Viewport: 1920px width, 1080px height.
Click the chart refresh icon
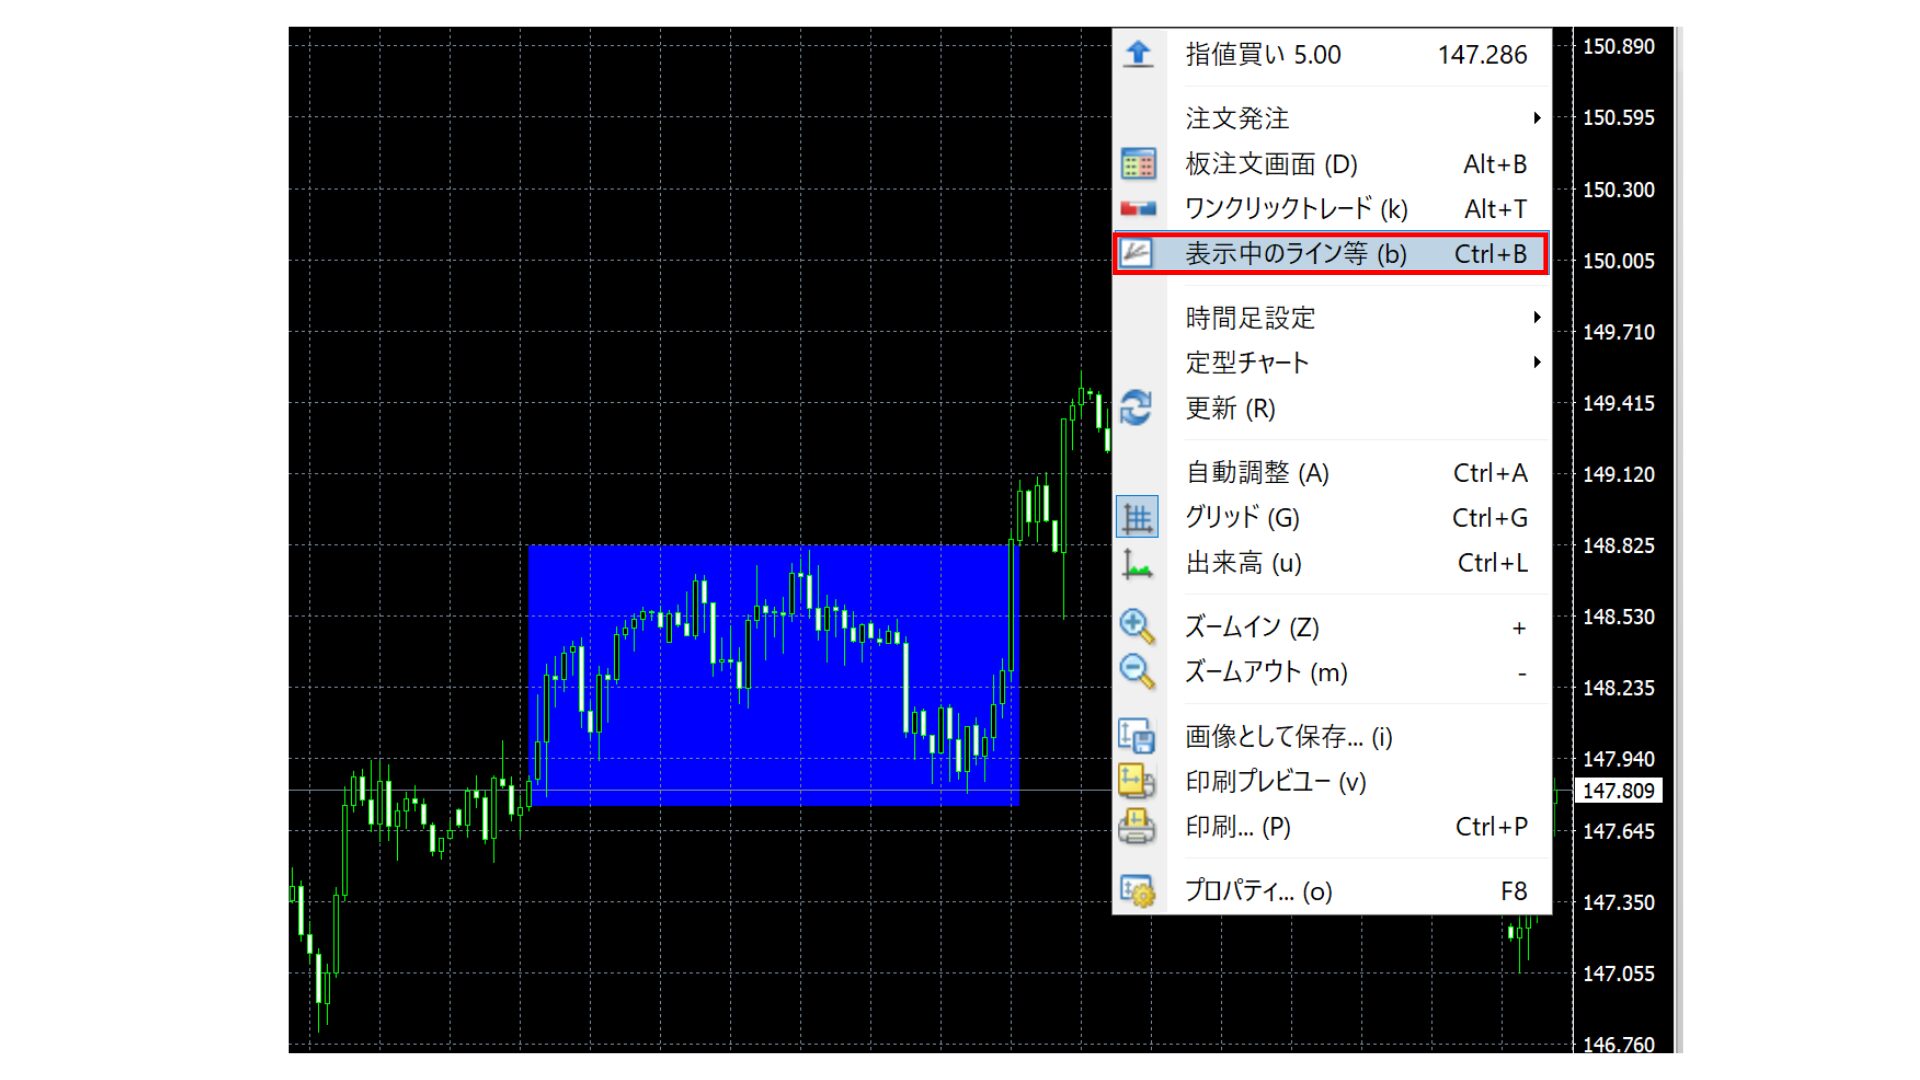(1137, 409)
